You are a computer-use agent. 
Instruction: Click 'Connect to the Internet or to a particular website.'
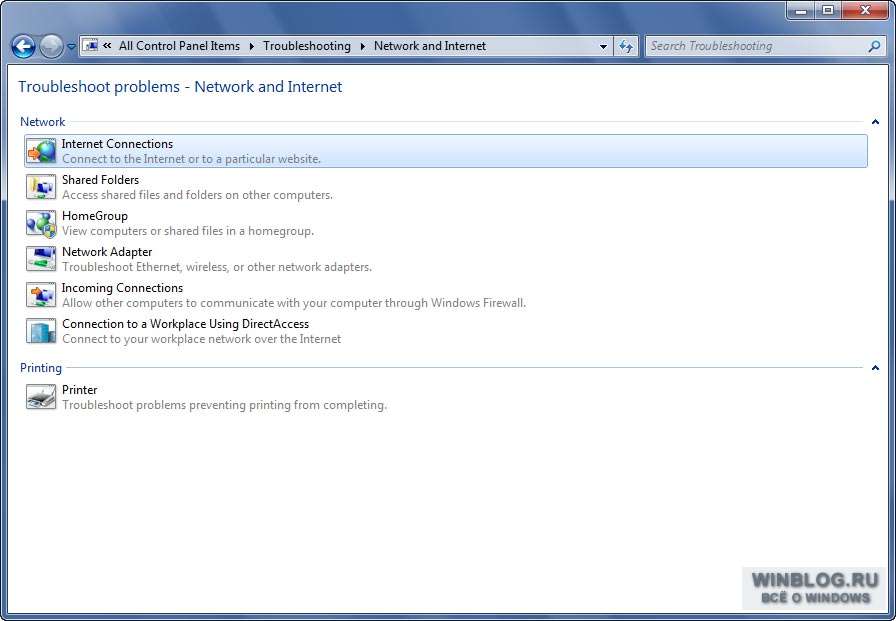click(191, 159)
